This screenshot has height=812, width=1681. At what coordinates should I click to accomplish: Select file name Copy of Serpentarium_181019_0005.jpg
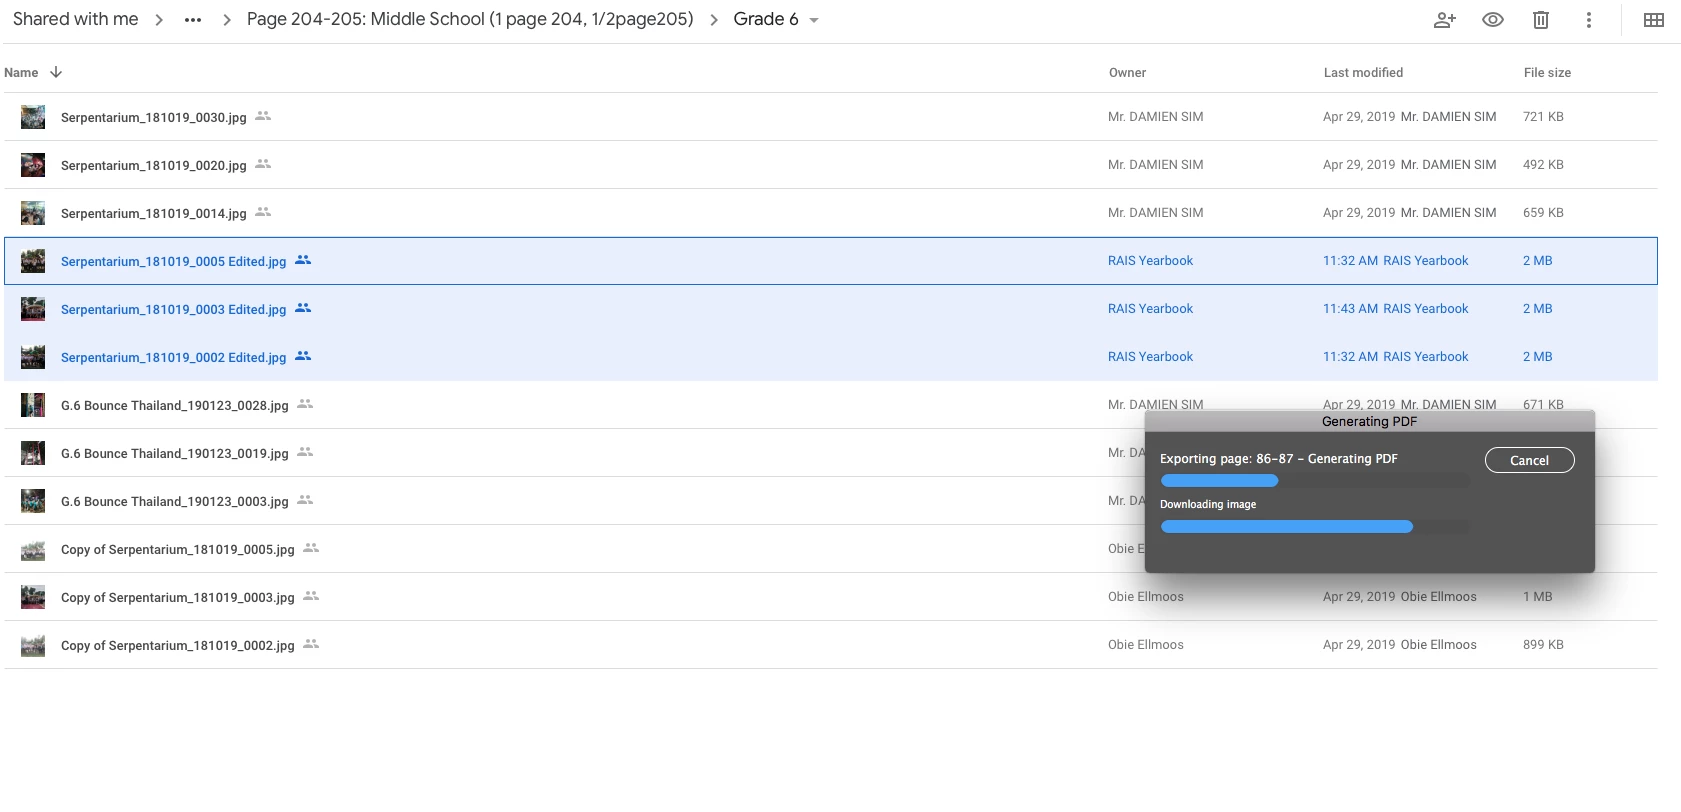177,550
